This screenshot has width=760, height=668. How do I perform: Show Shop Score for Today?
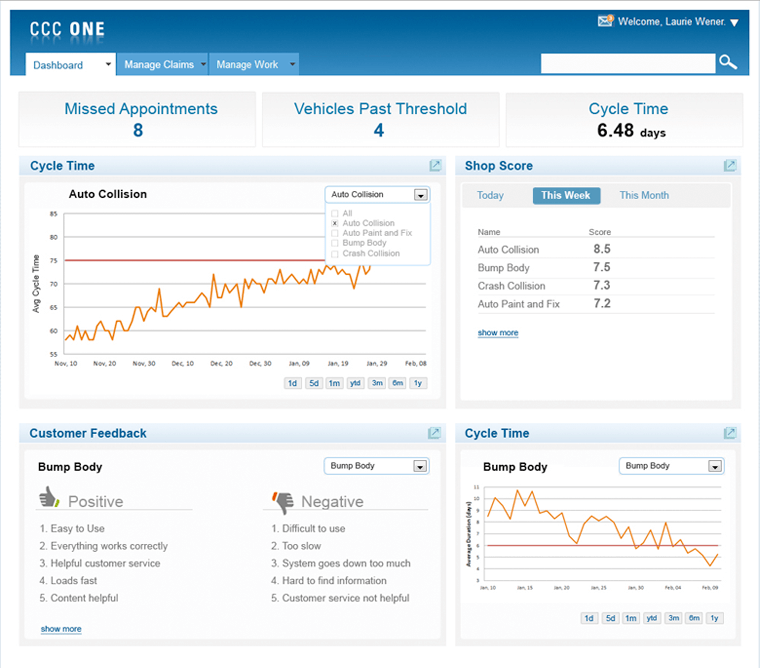pyautogui.click(x=490, y=195)
